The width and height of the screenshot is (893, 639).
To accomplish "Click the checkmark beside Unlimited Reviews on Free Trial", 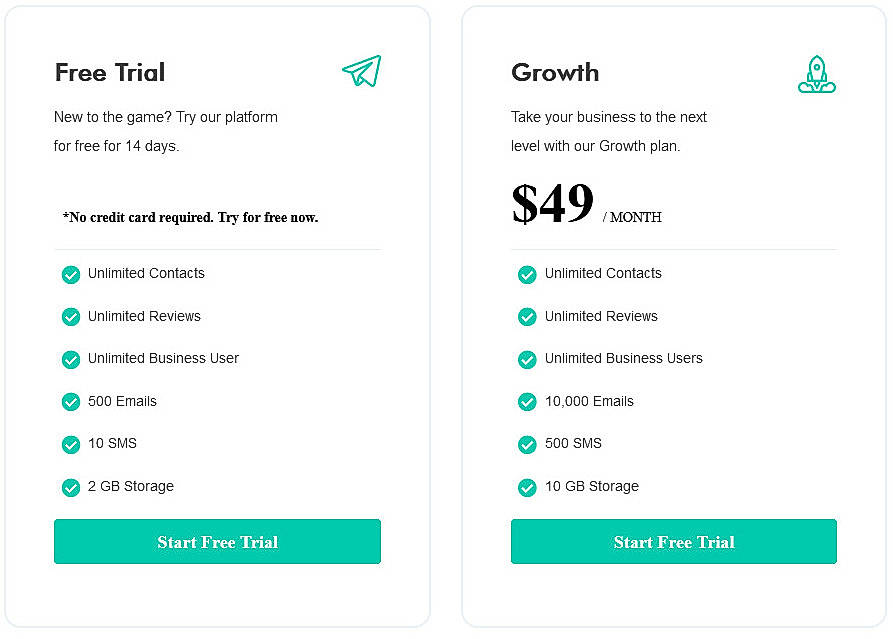I will pyautogui.click(x=71, y=317).
